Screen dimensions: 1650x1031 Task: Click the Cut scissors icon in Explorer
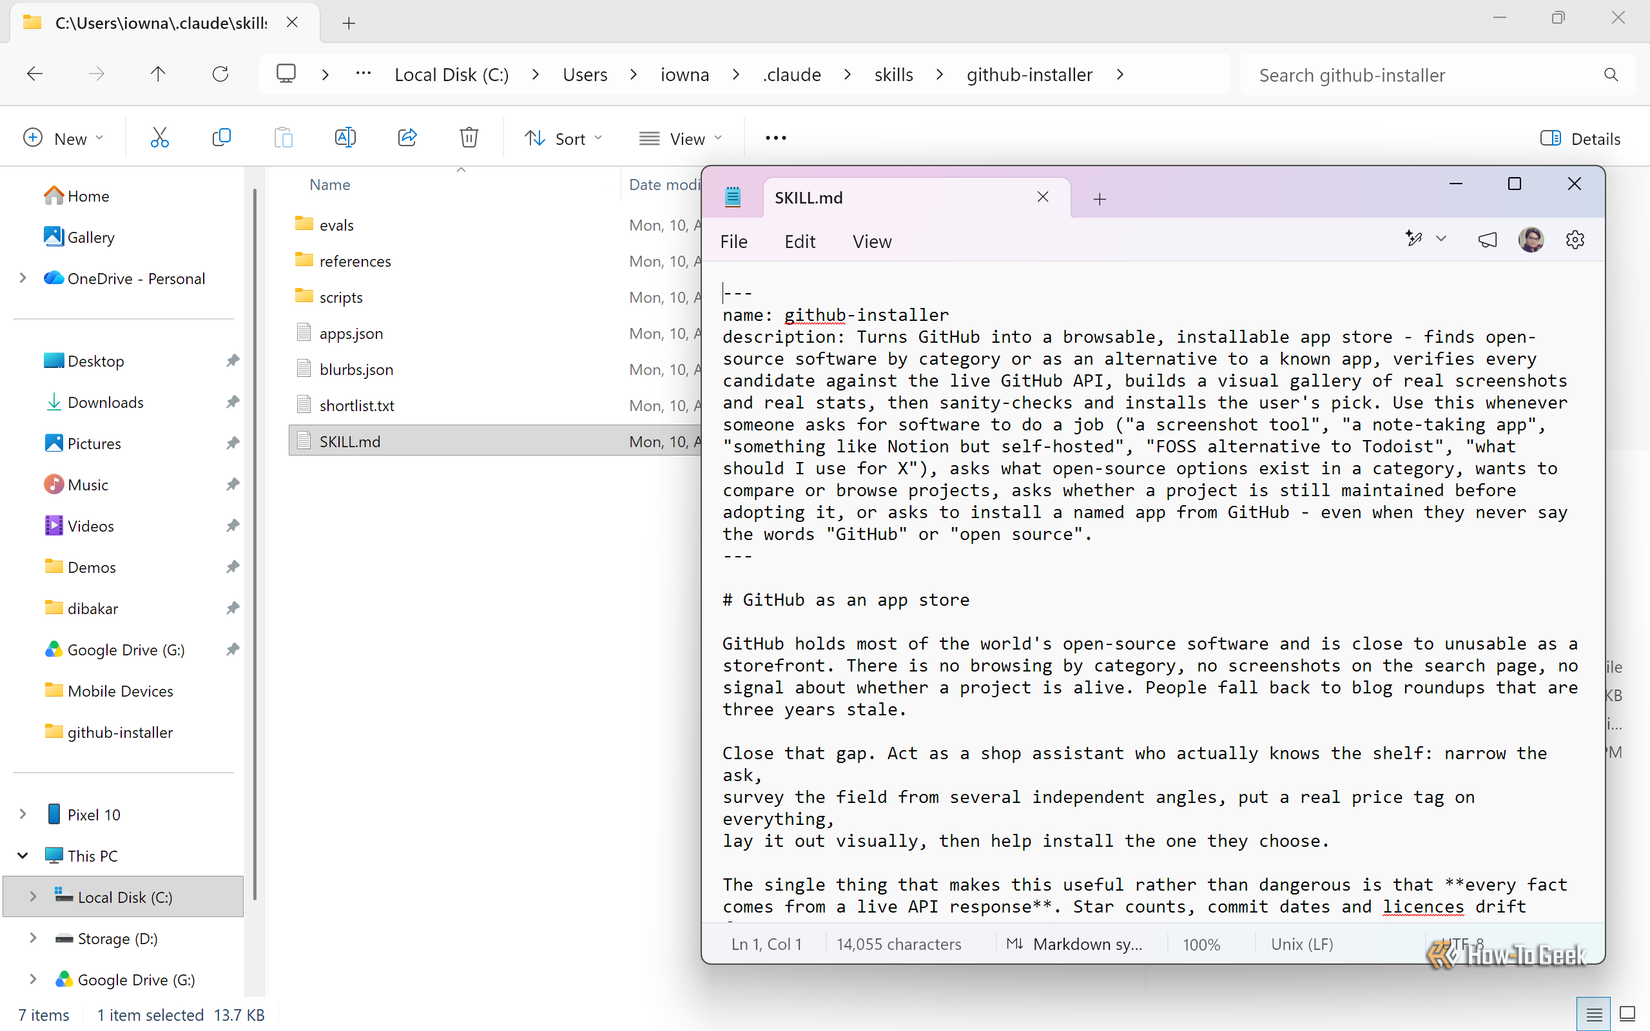click(159, 138)
